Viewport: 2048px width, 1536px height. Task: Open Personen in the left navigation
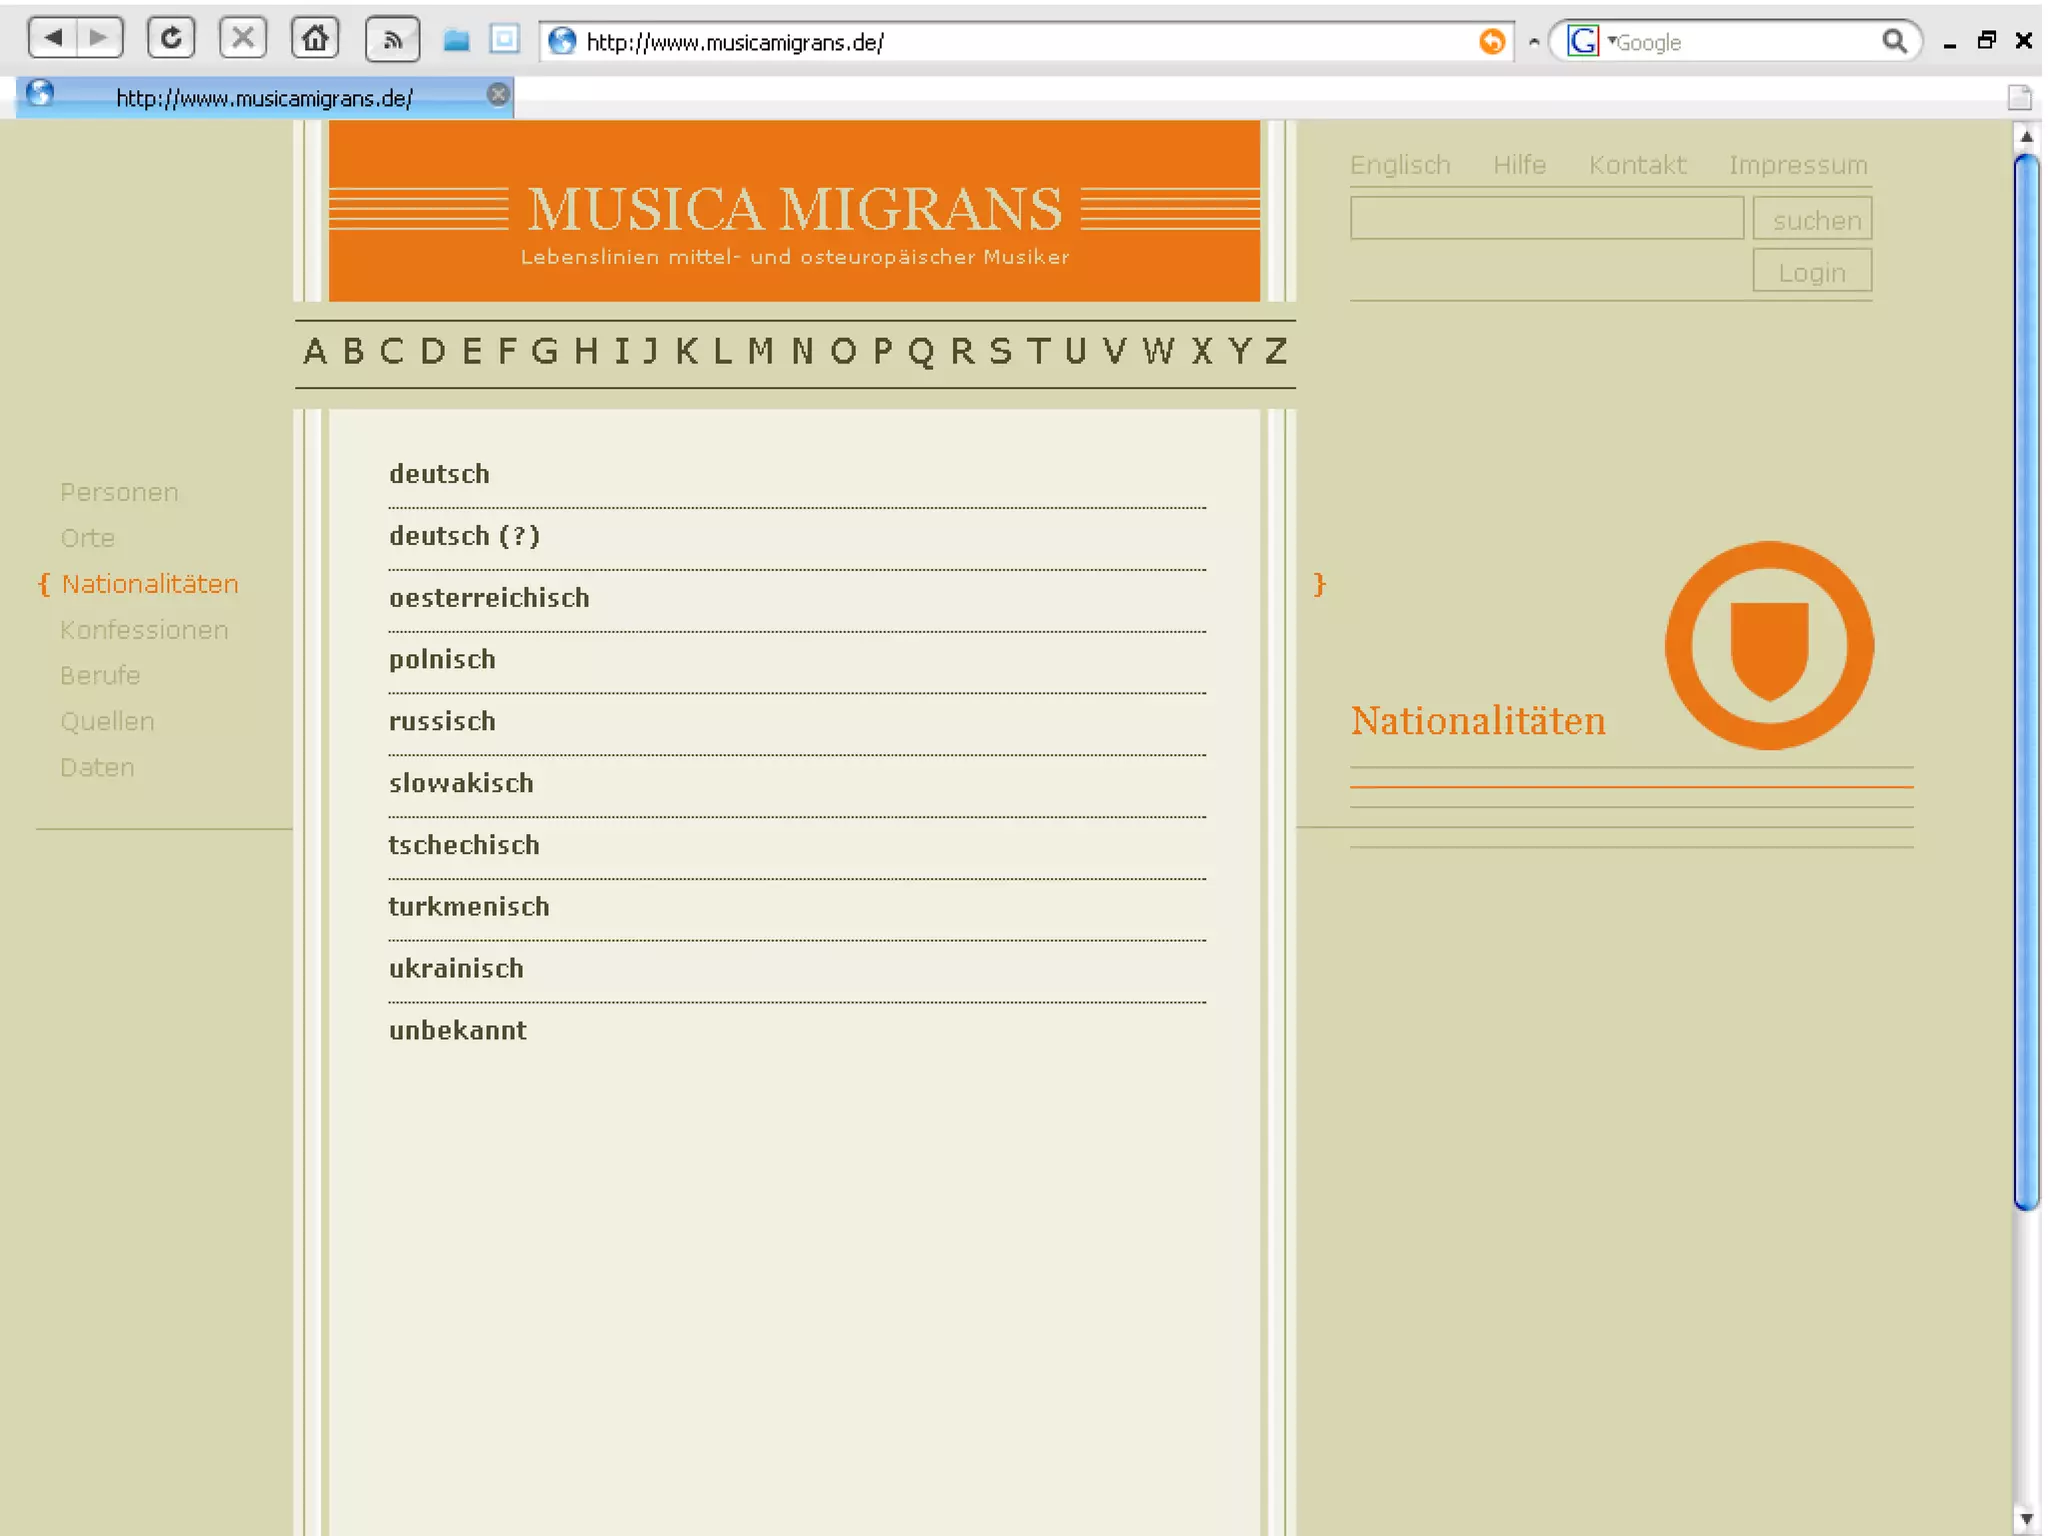pos(119,492)
